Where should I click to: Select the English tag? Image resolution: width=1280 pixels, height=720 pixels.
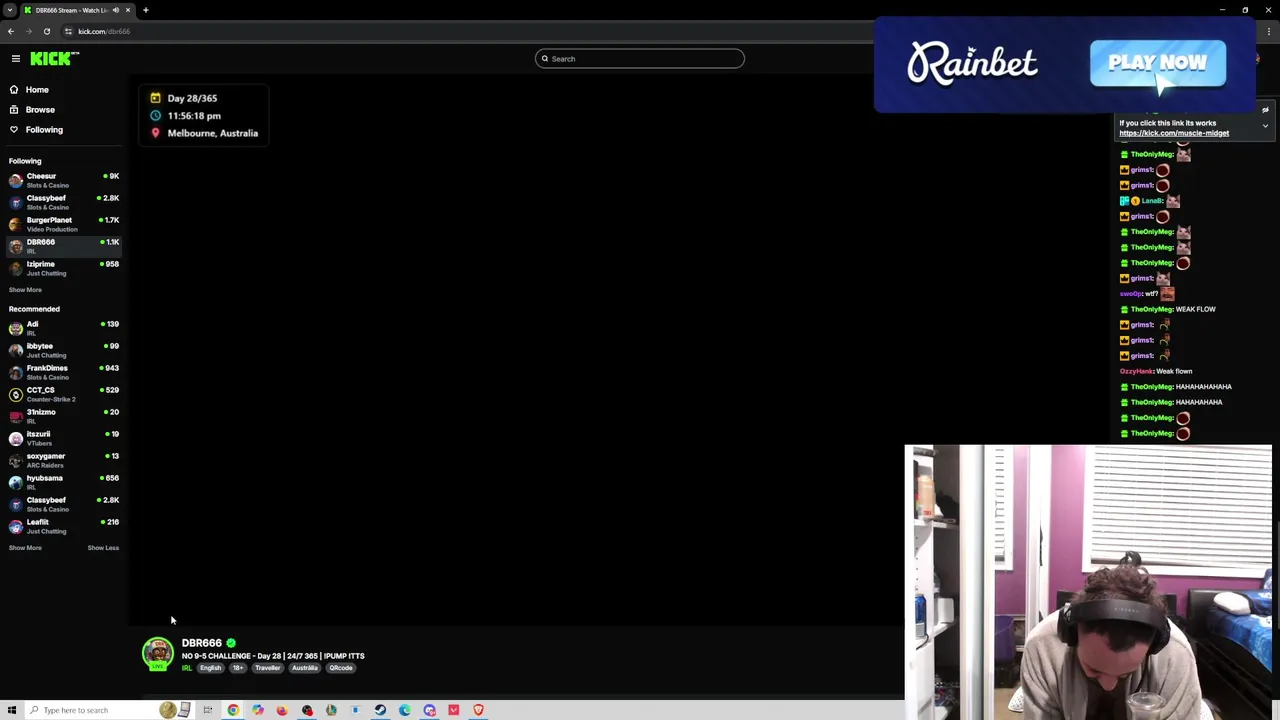pyautogui.click(x=210, y=668)
